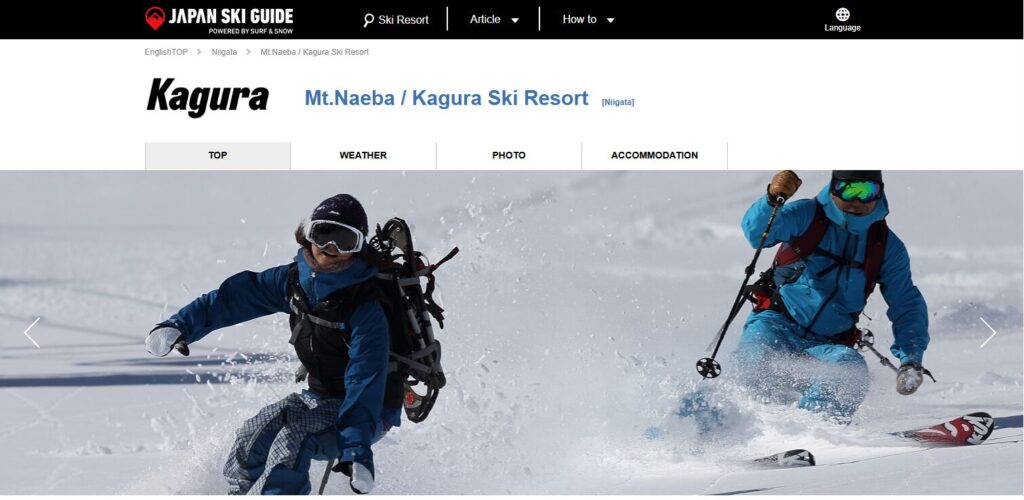Click the Kagura resort logo
This screenshot has height=500, width=1024.
pos(208,97)
